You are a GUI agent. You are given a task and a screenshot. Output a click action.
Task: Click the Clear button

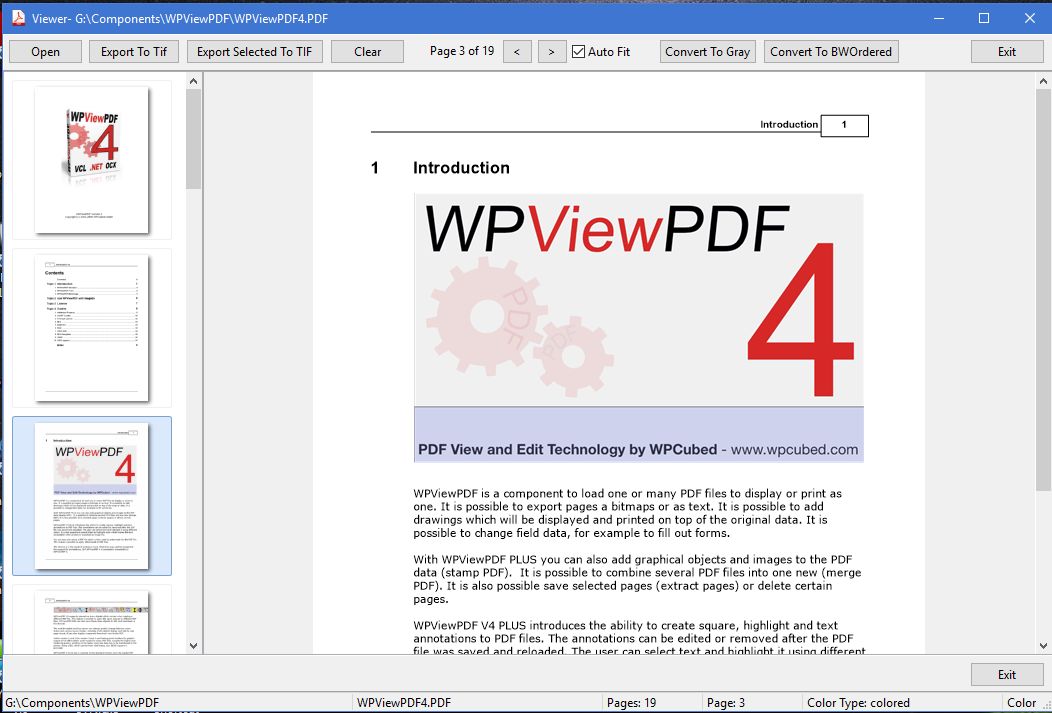pos(368,52)
